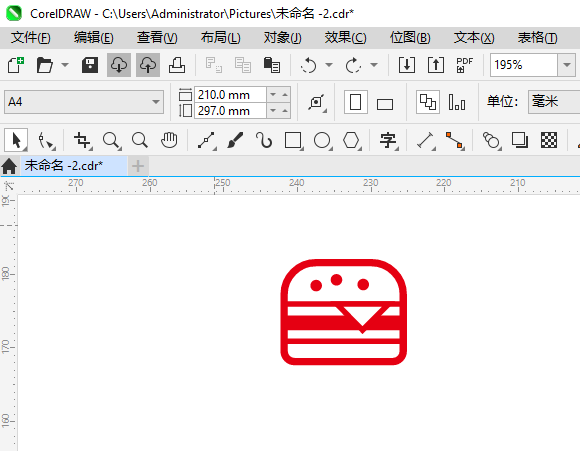The width and height of the screenshot is (580, 451).
Task: Open the 编辑(E) menu
Action: [94, 38]
